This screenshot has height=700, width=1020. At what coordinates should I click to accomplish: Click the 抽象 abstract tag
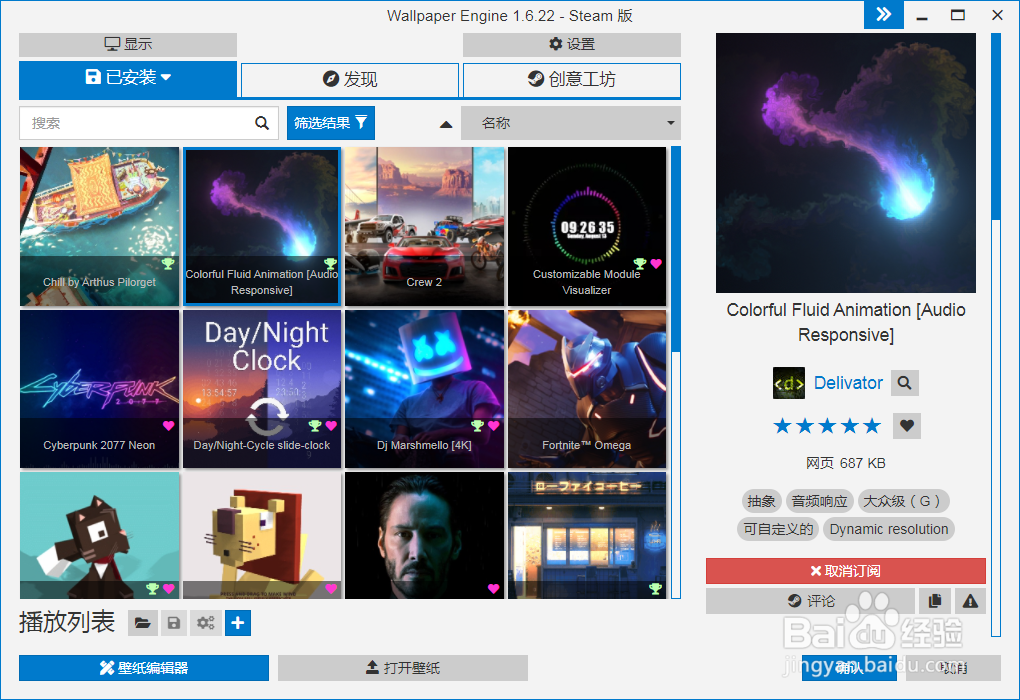pos(762,501)
